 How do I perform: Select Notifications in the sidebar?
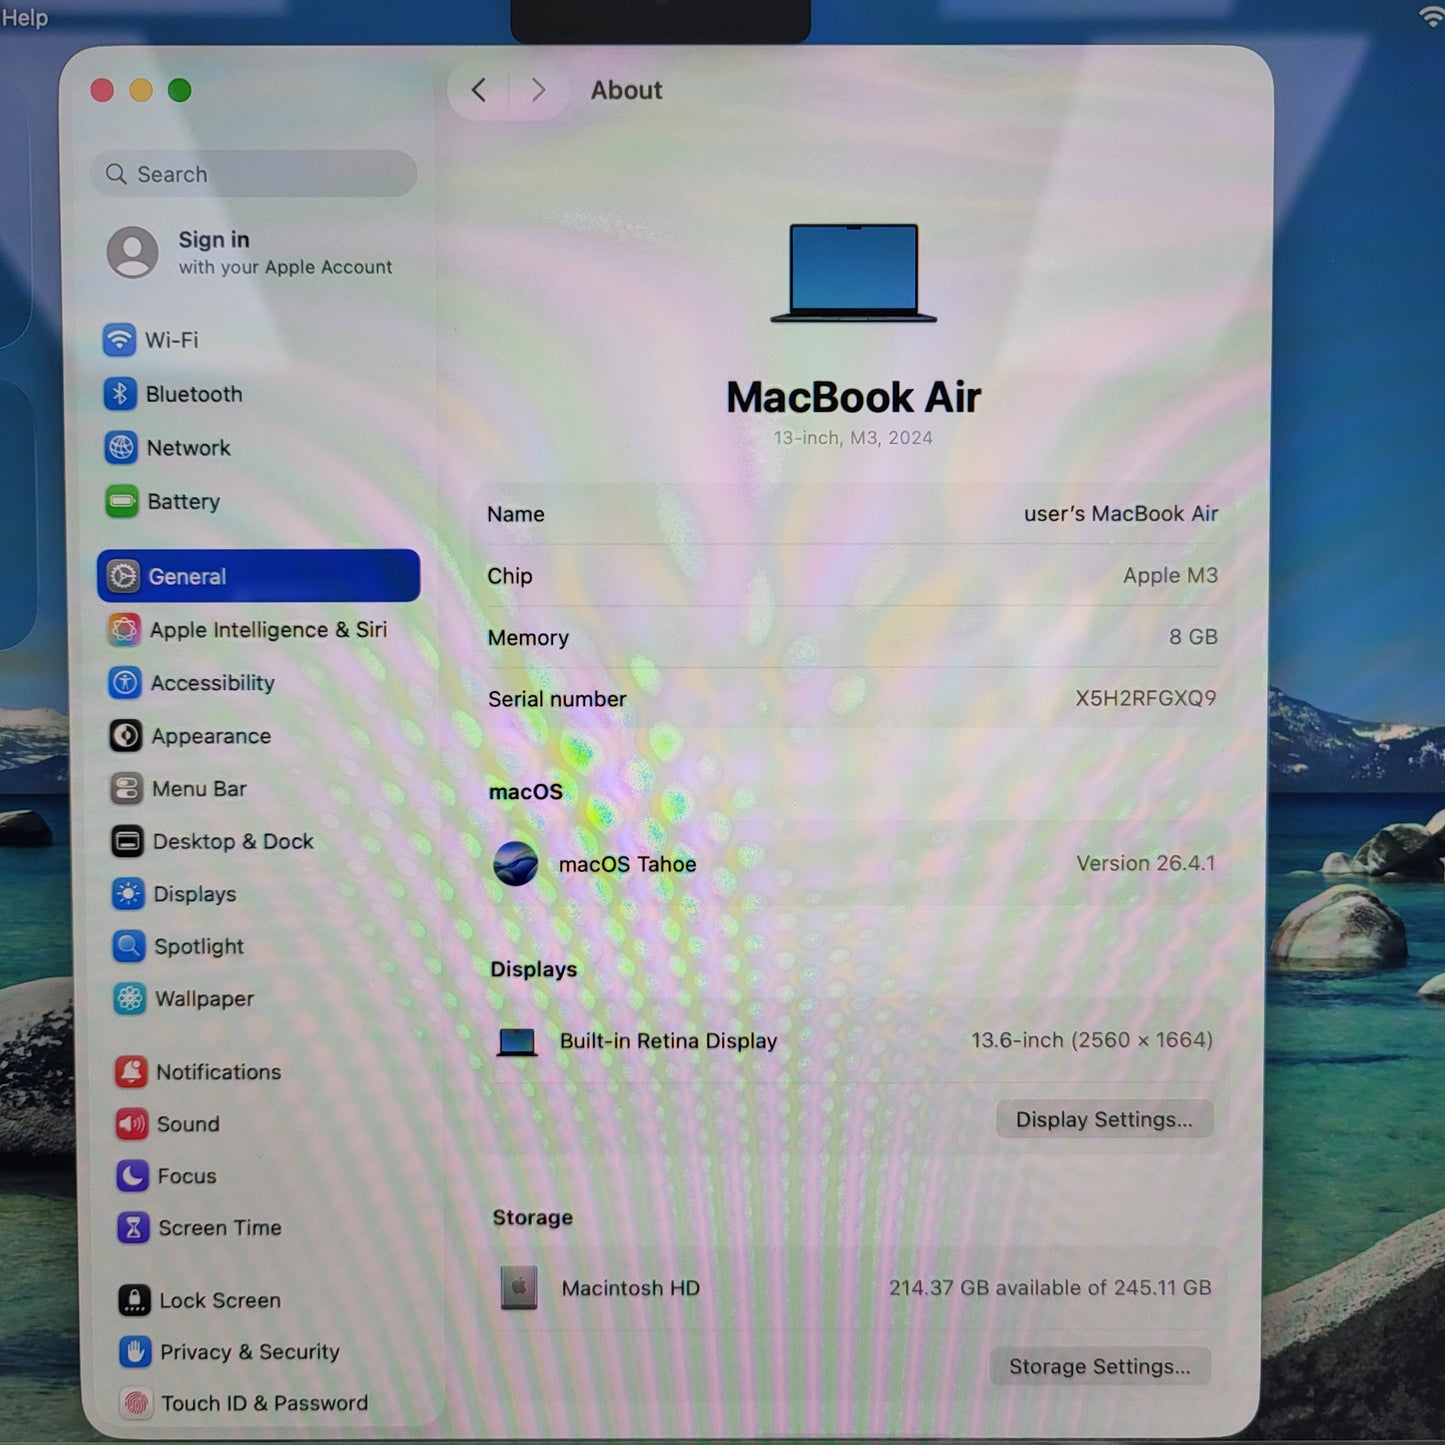pos(218,1072)
